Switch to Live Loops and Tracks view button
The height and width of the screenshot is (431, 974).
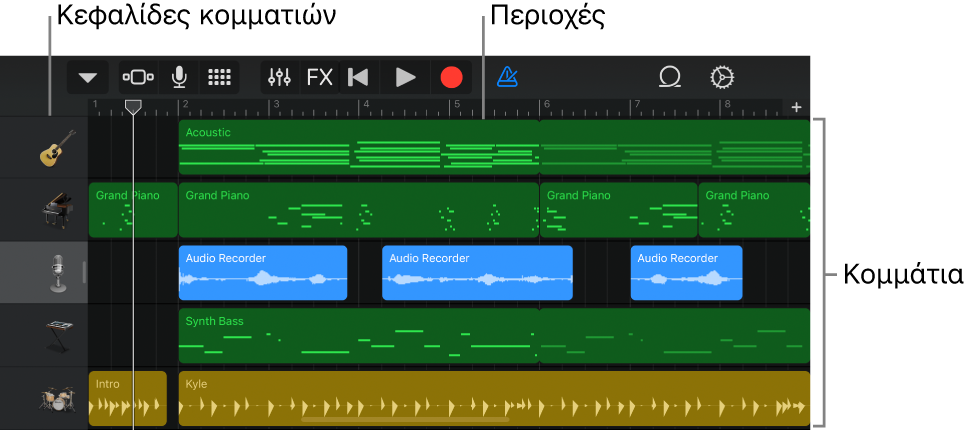[x=139, y=78]
